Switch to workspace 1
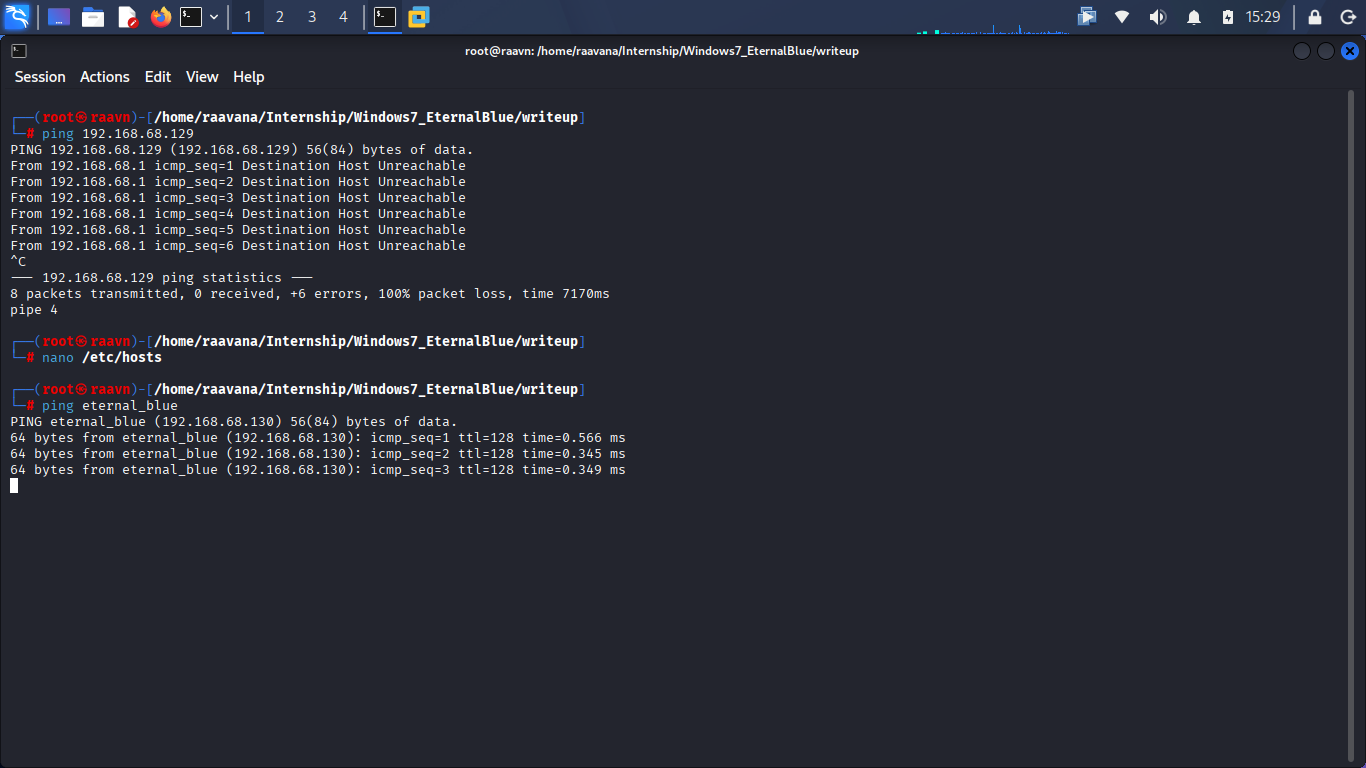The width and height of the screenshot is (1366, 768). [x=248, y=17]
